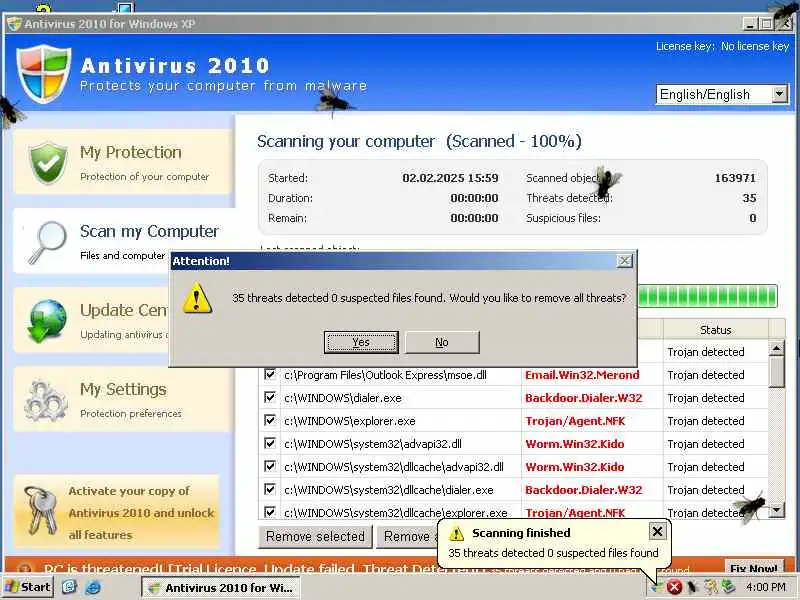800x600 pixels.
Task: Close the Attention dialog with X
Action: [624, 261]
